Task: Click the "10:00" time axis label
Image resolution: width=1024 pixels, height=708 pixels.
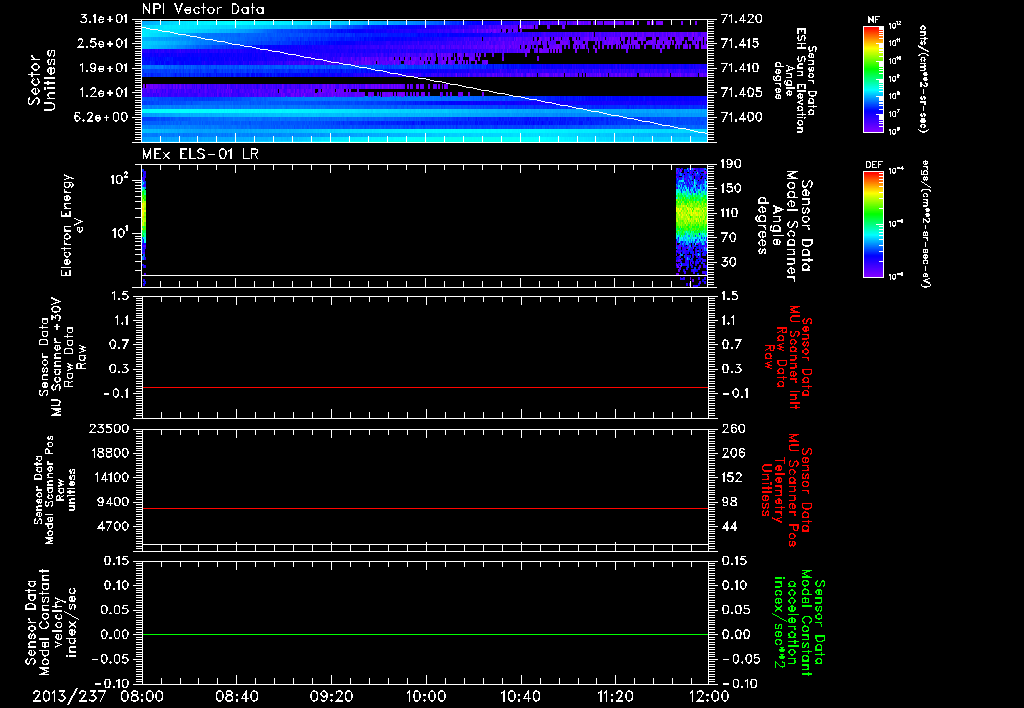Action: (426, 696)
